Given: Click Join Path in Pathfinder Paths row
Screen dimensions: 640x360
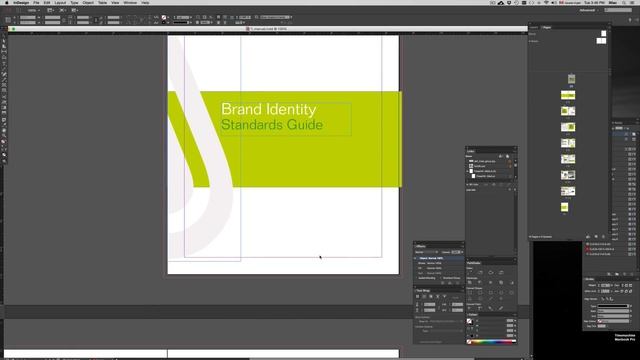Looking at the screenshot, I should (x=469, y=273).
